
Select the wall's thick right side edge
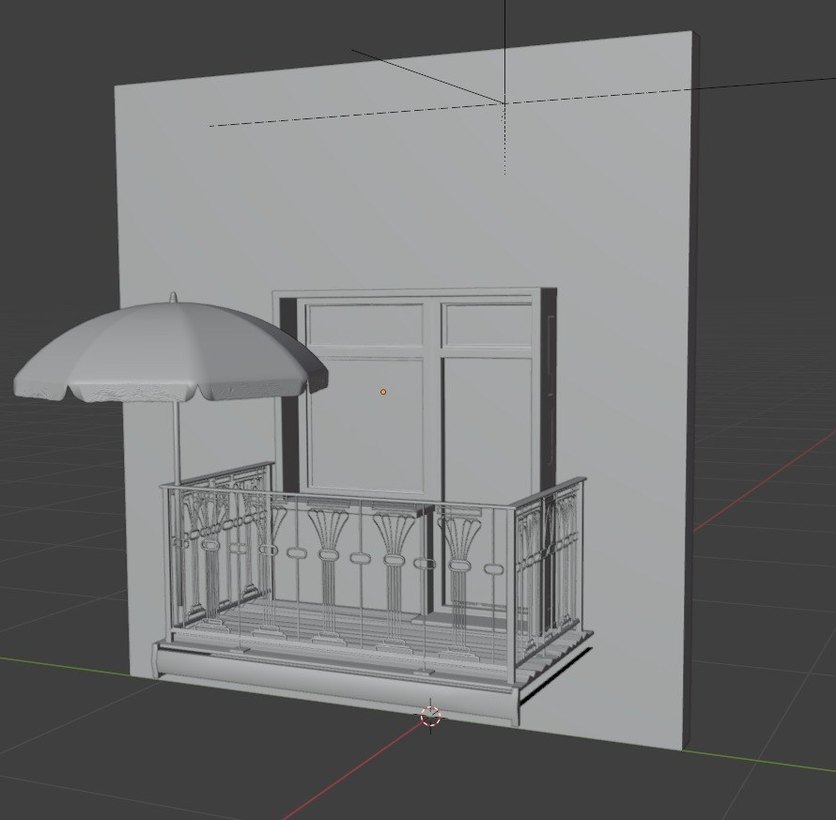point(692,400)
